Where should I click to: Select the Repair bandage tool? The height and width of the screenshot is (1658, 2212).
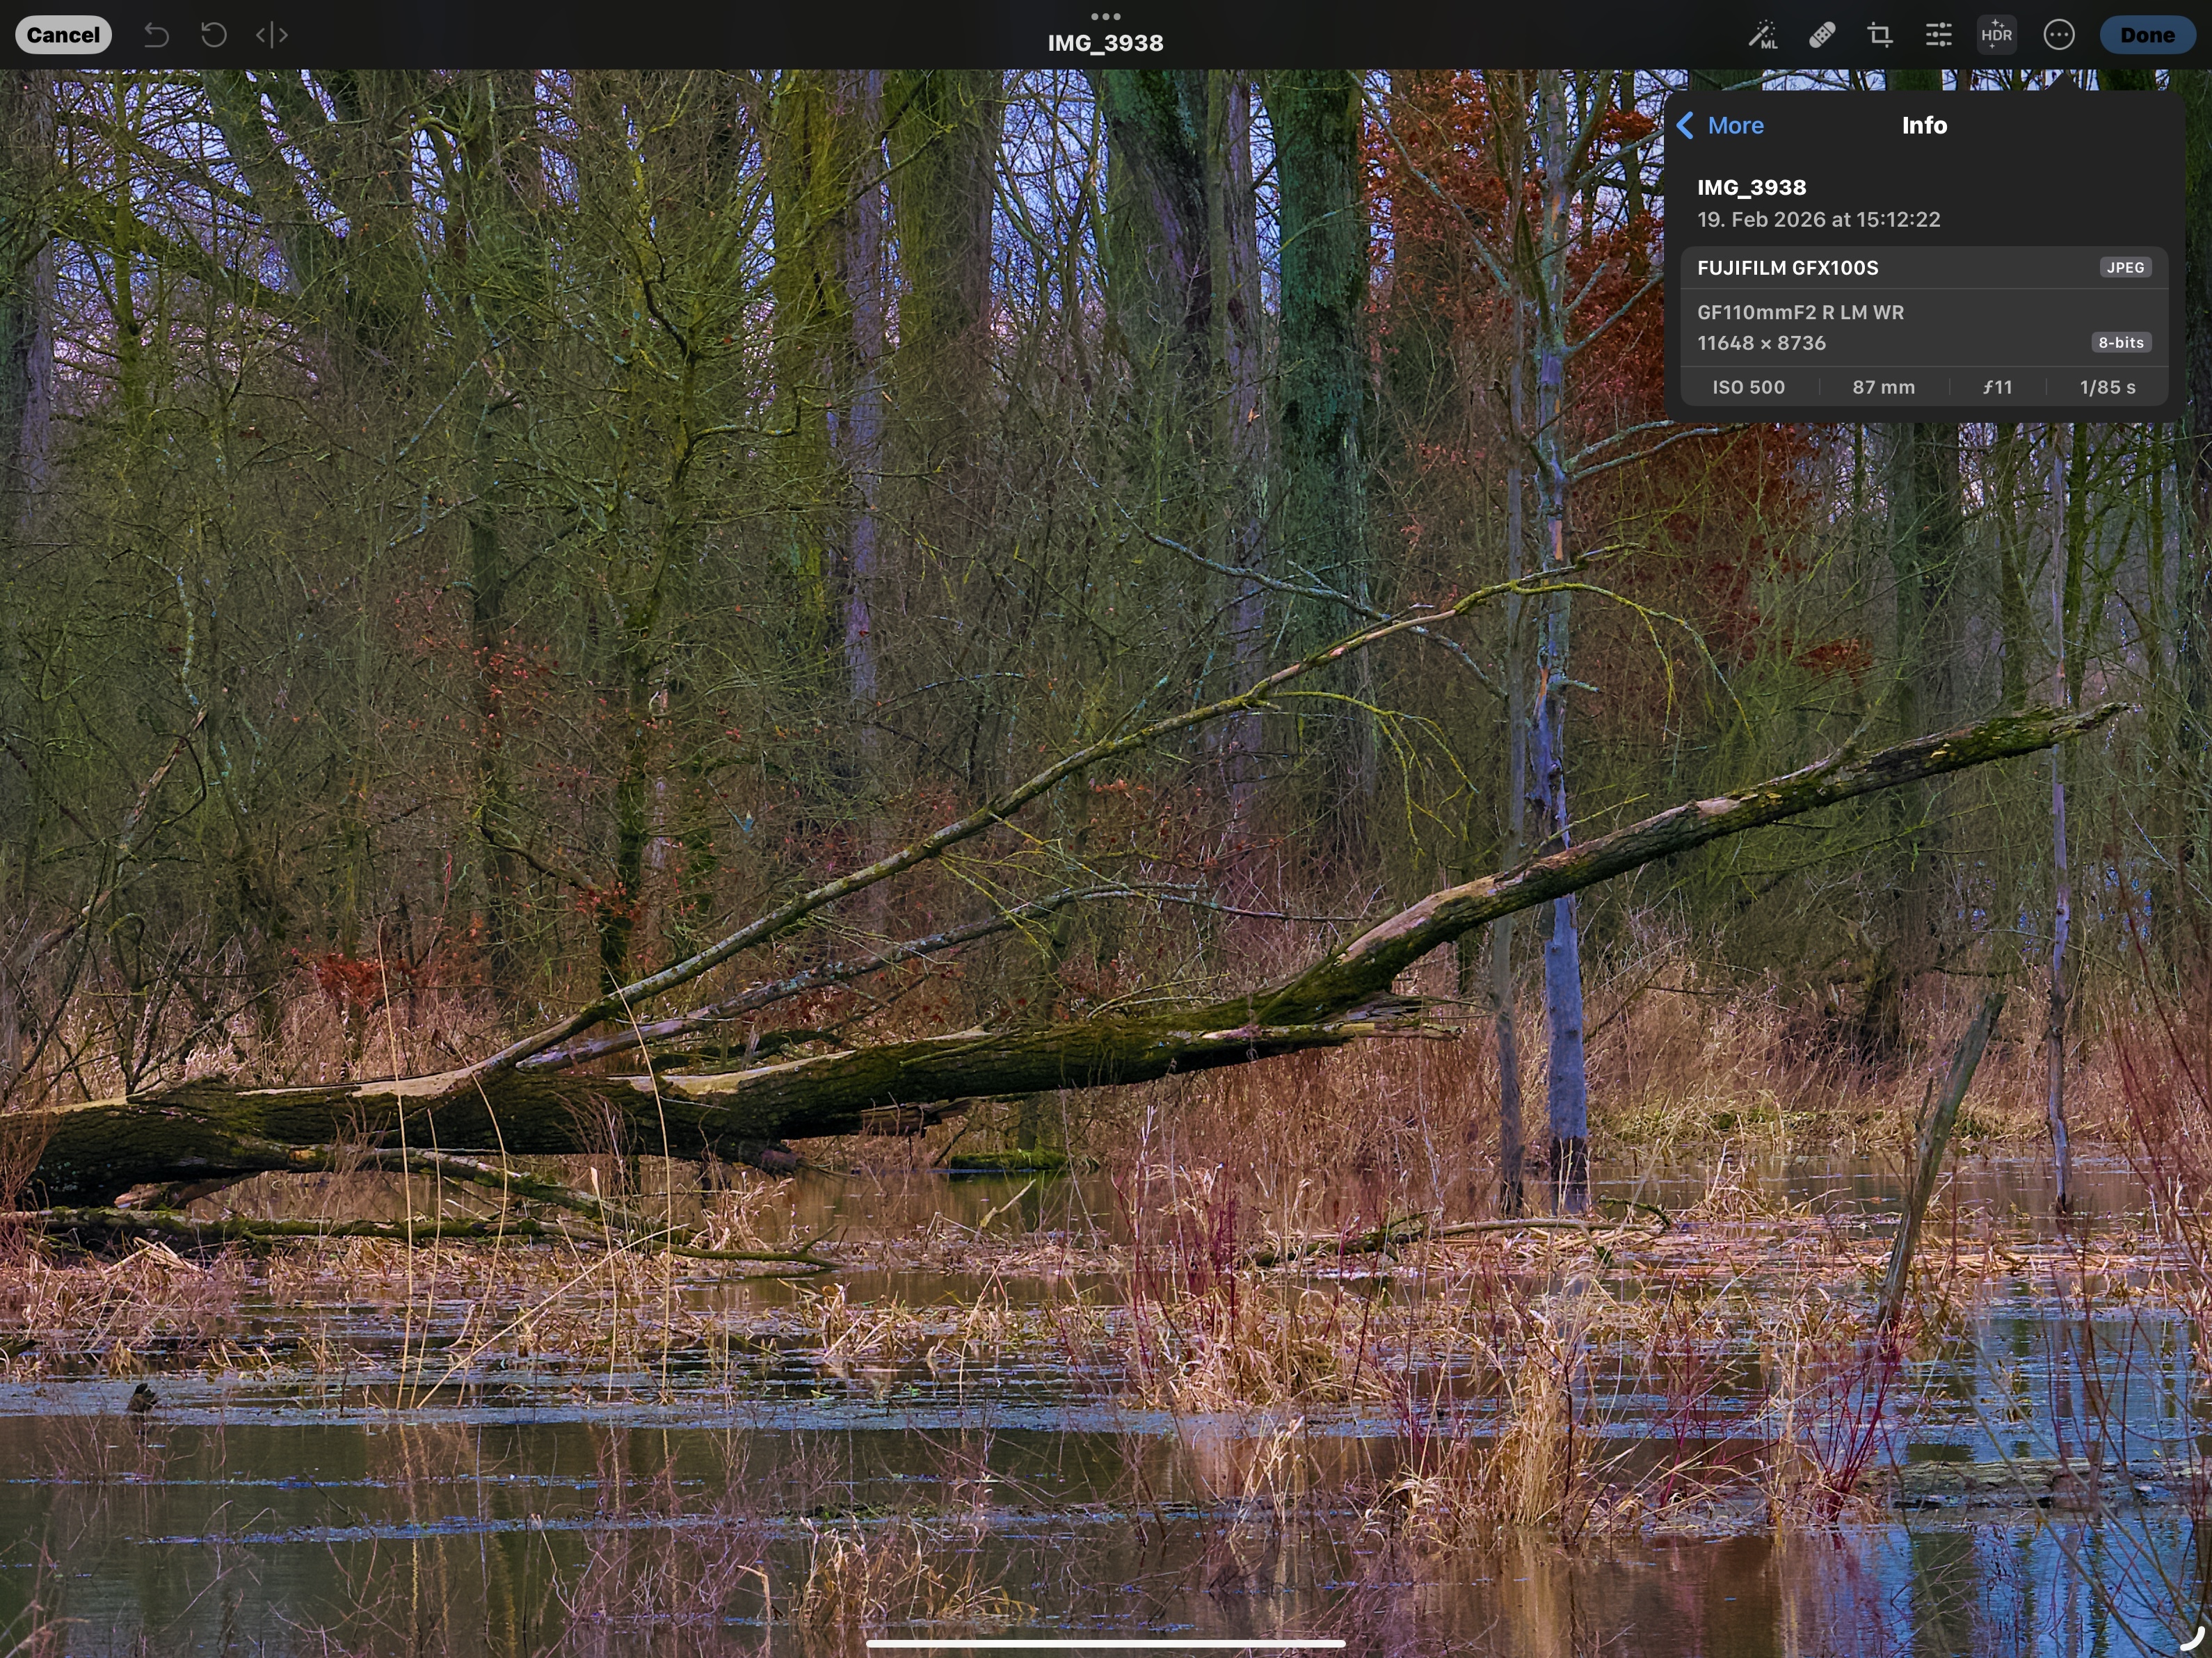point(1822,36)
